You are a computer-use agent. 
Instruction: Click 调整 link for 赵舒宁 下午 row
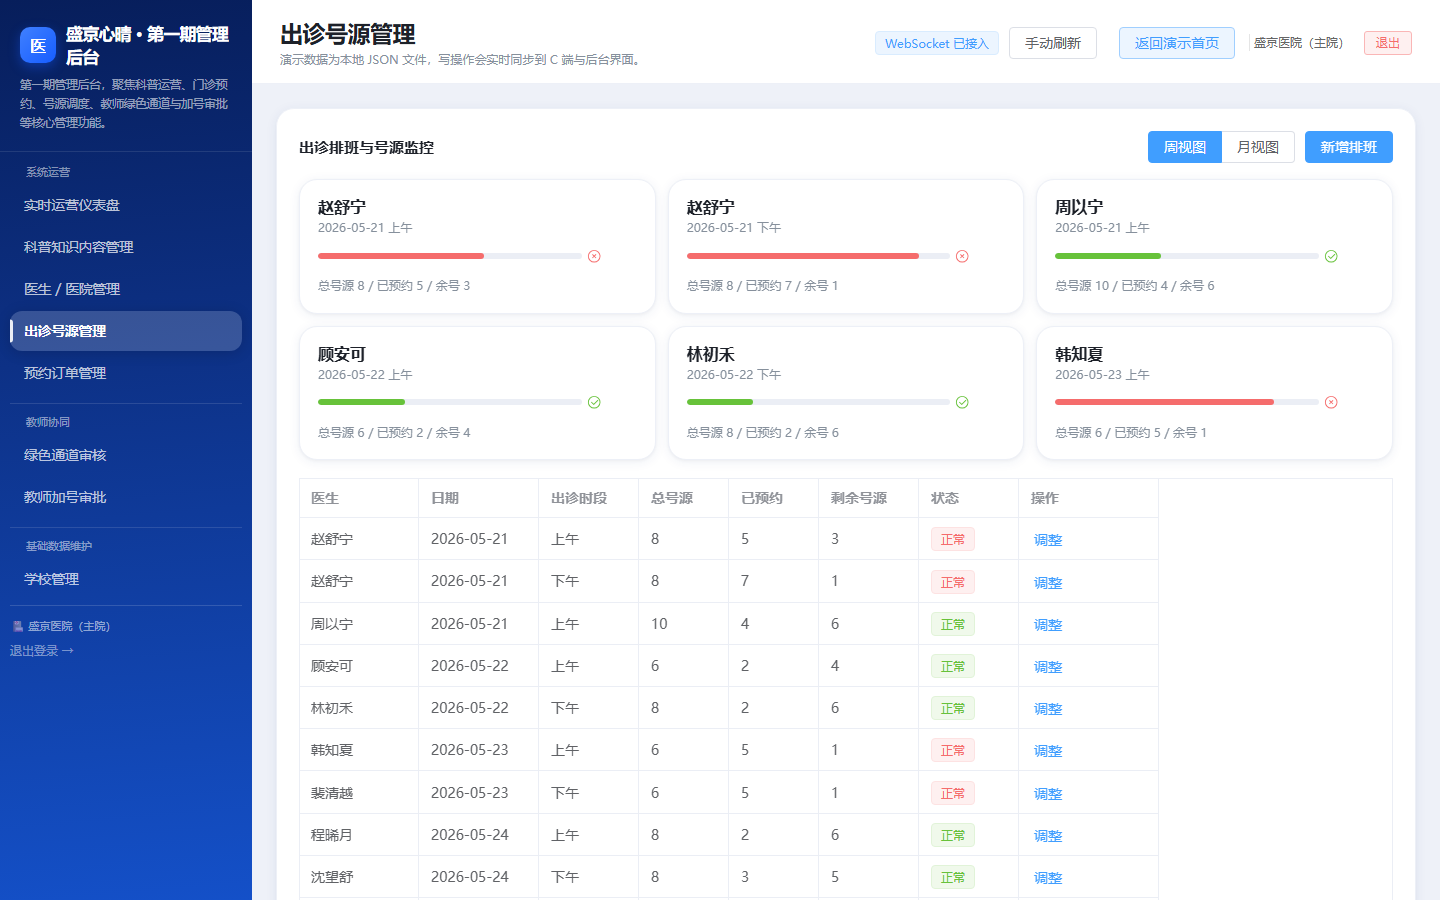tap(1048, 582)
